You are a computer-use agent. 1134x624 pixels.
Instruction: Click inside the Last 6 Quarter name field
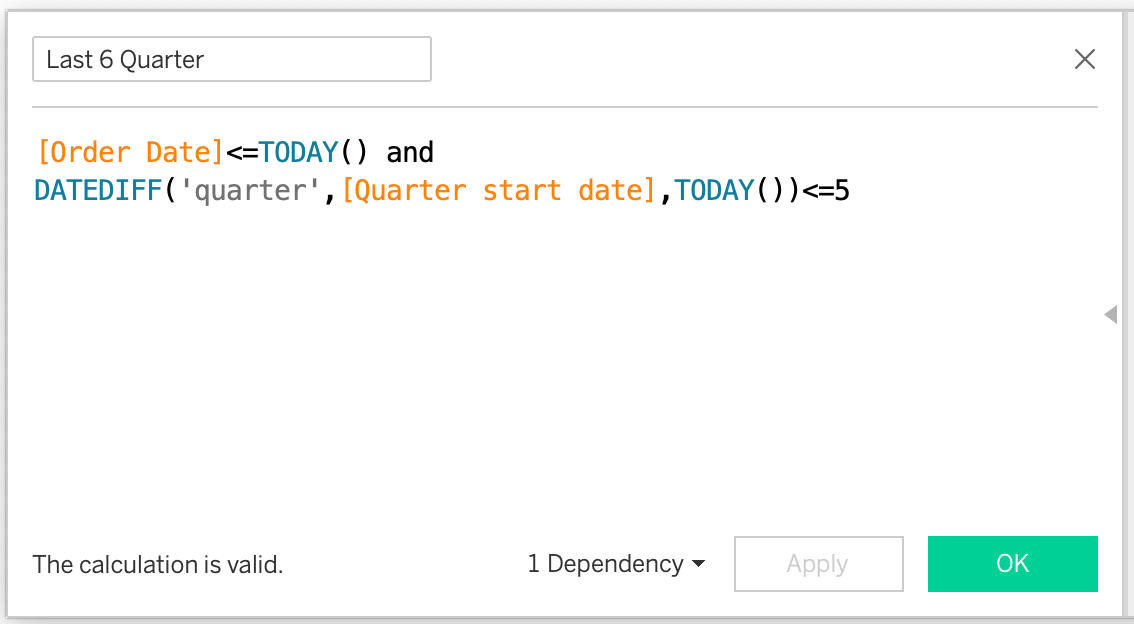pyautogui.click(x=230, y=59)
